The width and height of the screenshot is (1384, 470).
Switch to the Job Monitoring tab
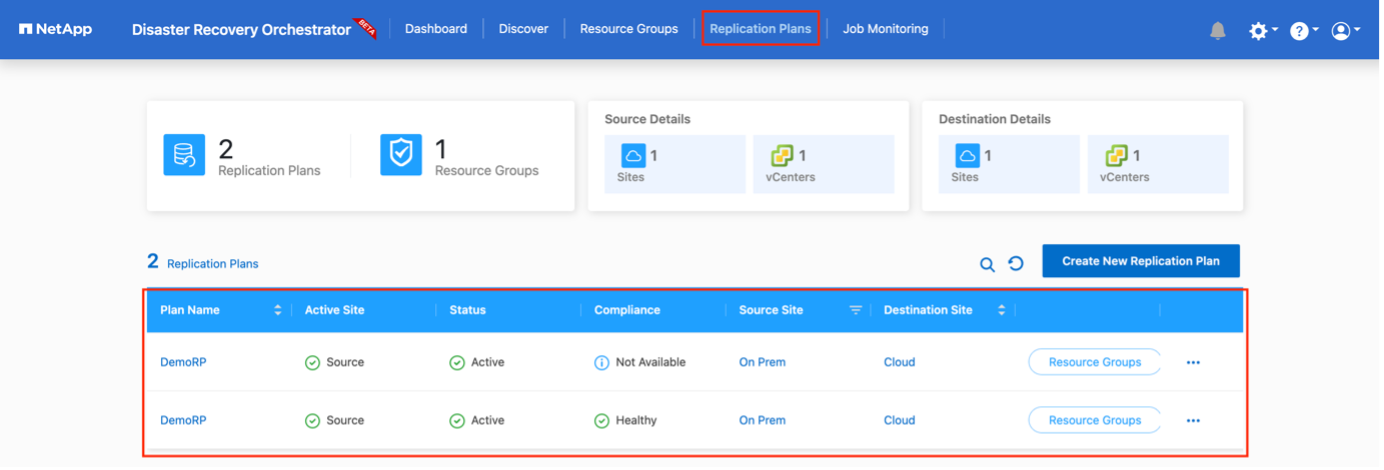coord(885,29)
